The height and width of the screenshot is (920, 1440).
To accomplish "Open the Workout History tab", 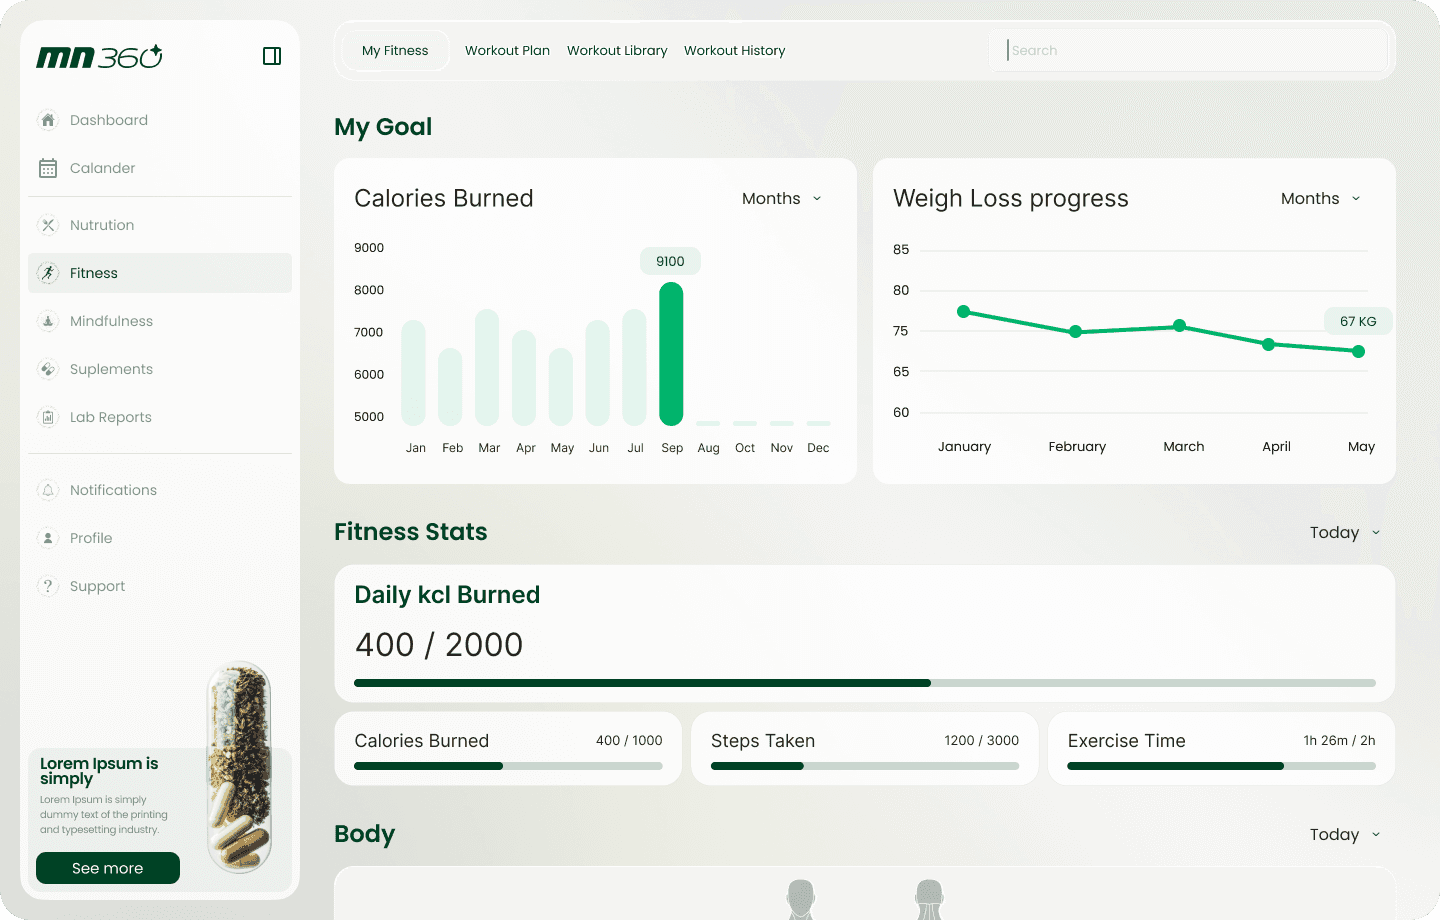I will pos(734,51).
